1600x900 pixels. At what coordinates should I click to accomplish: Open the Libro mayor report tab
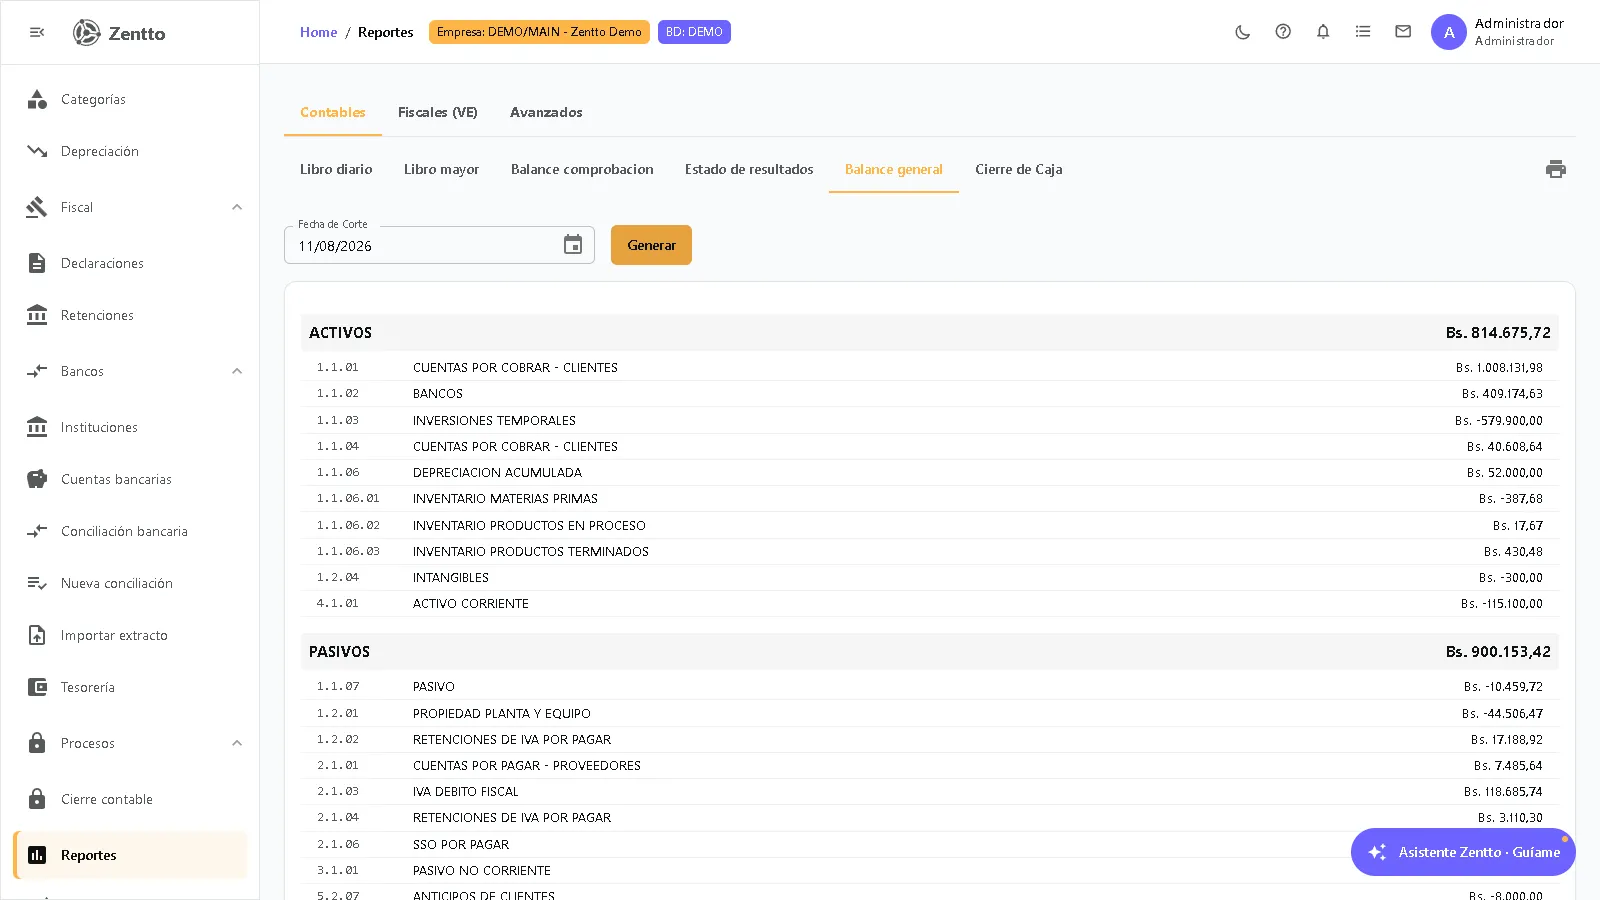tap(442, 169)
